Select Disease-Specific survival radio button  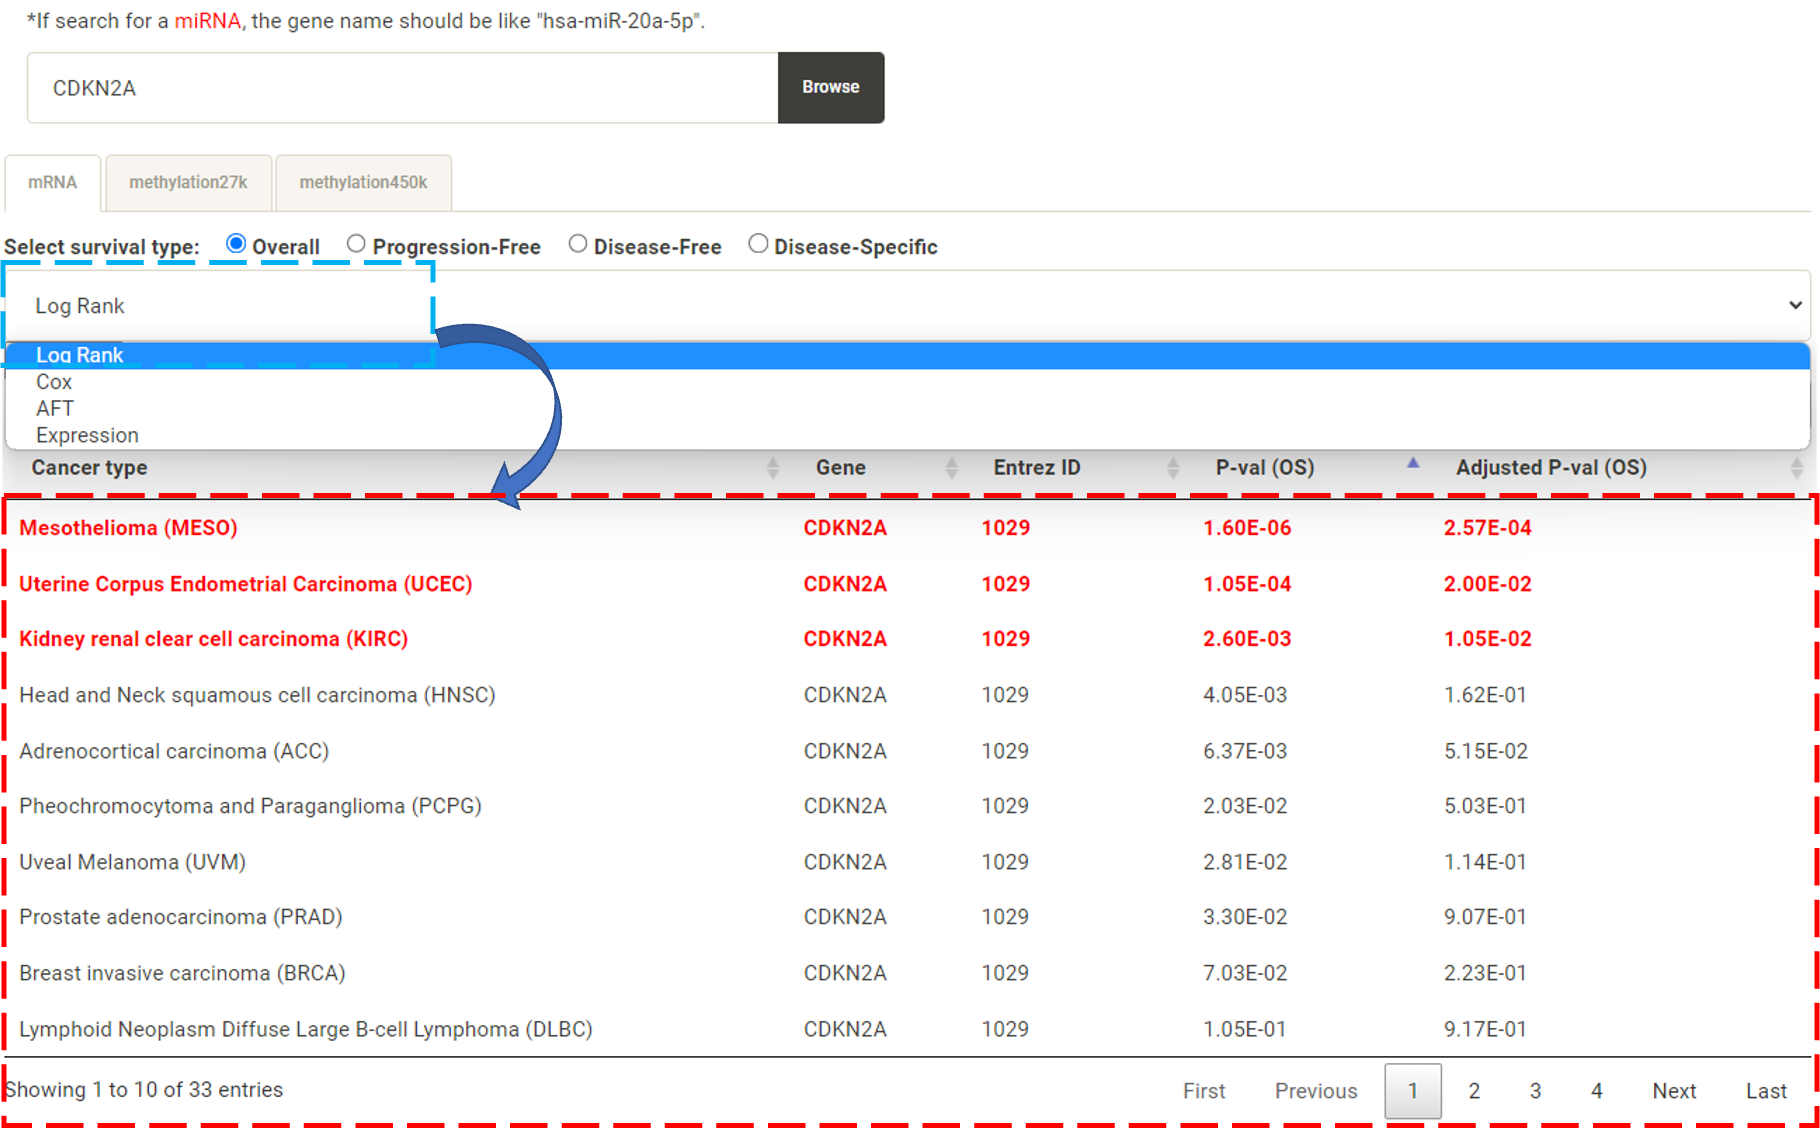point(758,244)
